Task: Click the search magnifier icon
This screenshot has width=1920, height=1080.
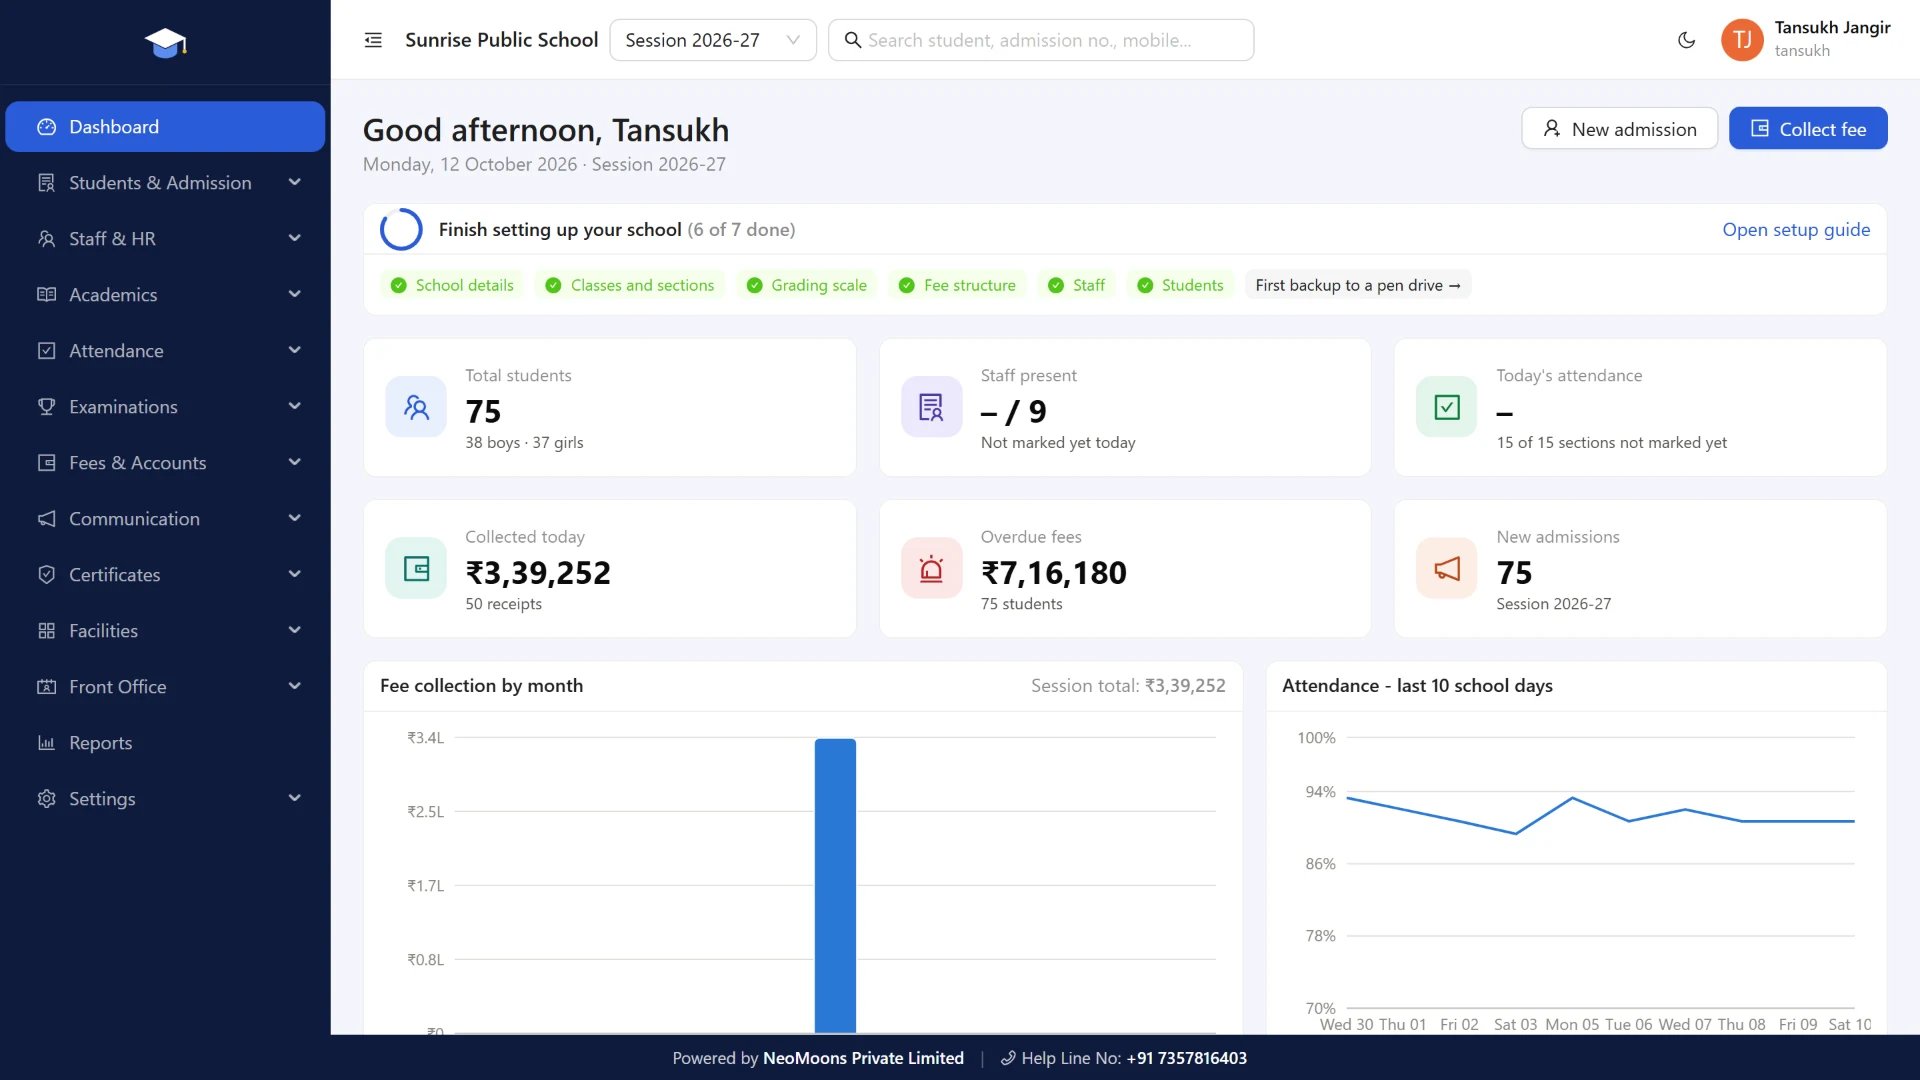Action: pos(852,40)
